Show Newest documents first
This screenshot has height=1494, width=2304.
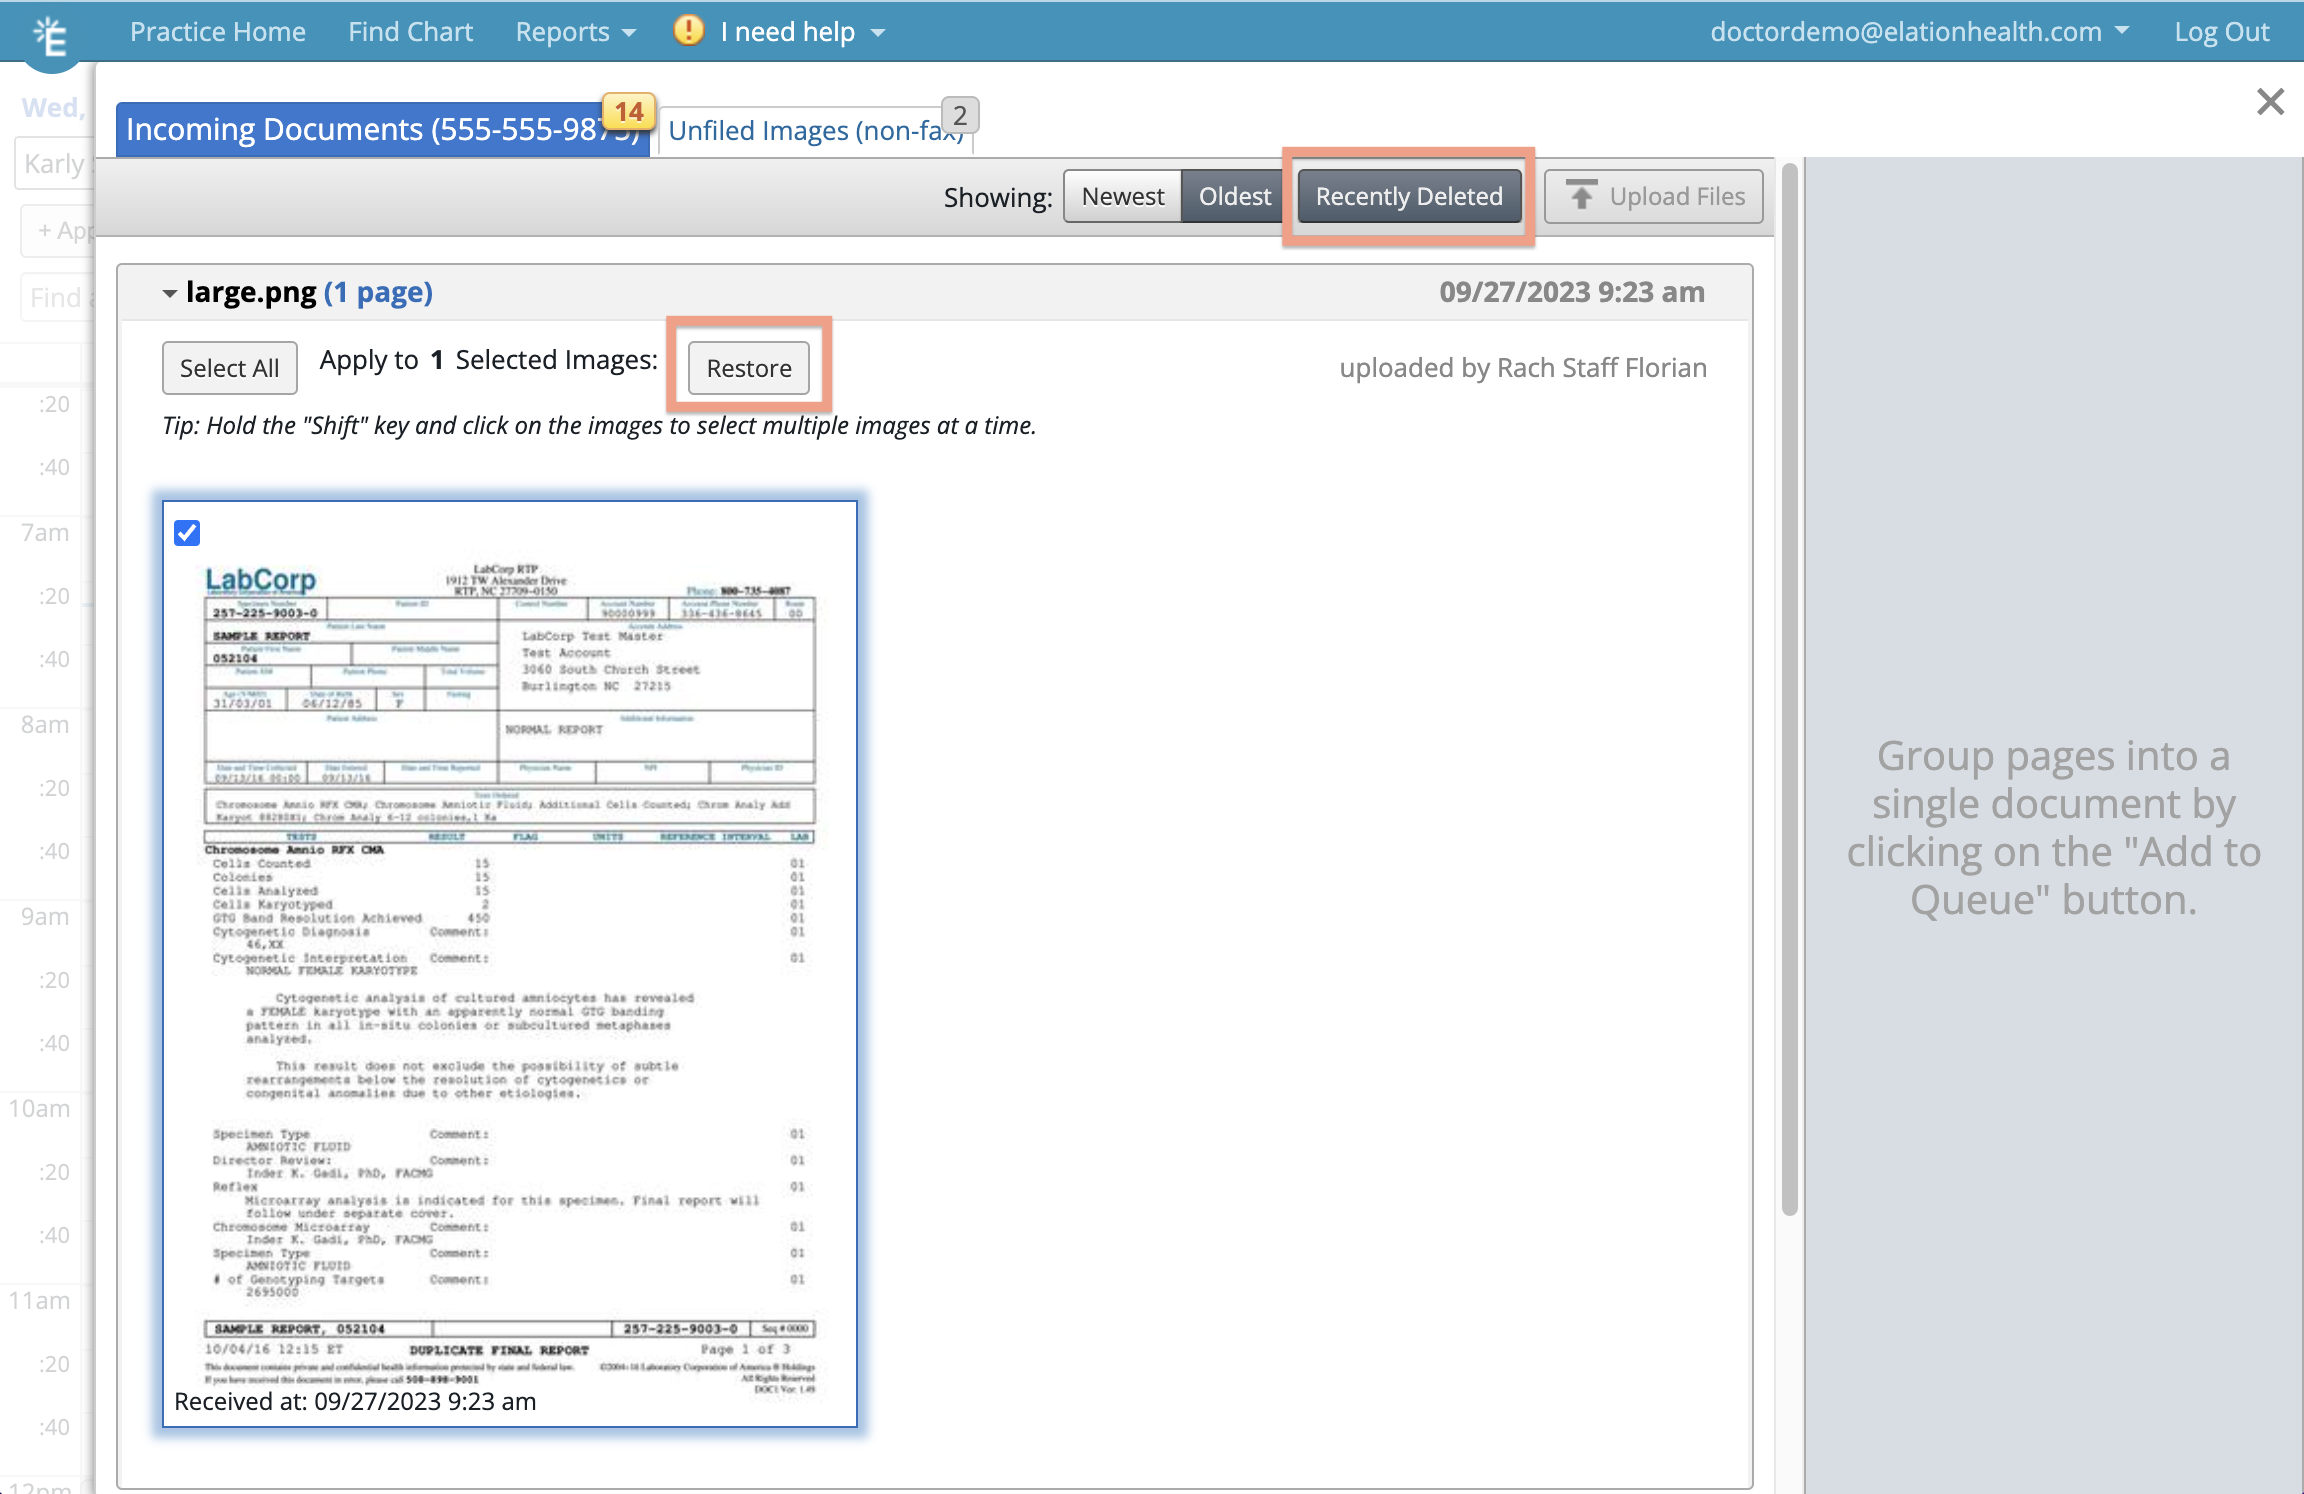tap(1122, 196)
